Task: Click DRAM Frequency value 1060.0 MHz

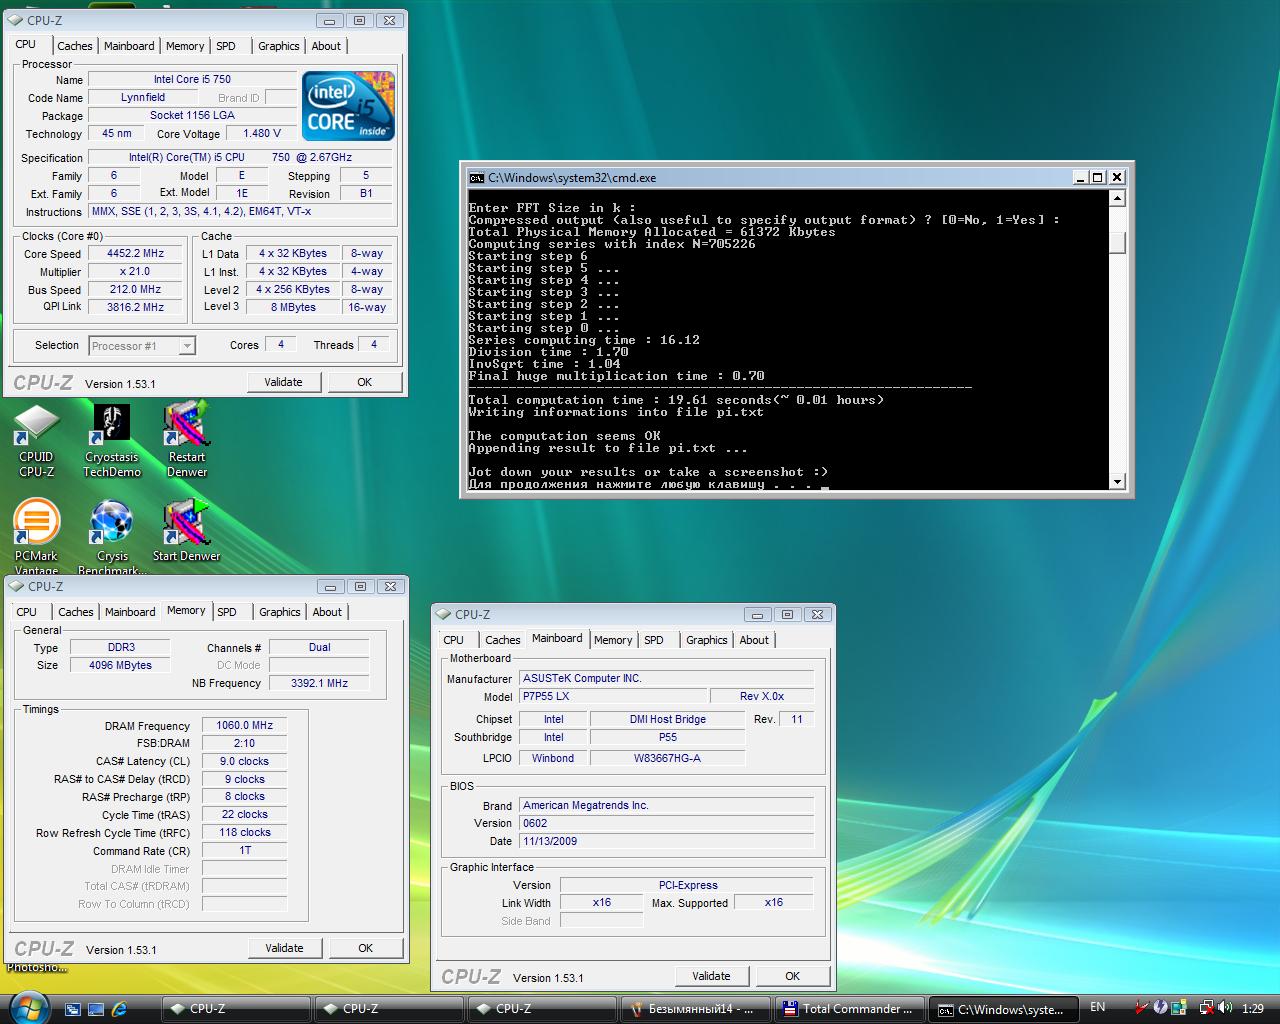Action: pyautogui.click(x=244, y=726)
